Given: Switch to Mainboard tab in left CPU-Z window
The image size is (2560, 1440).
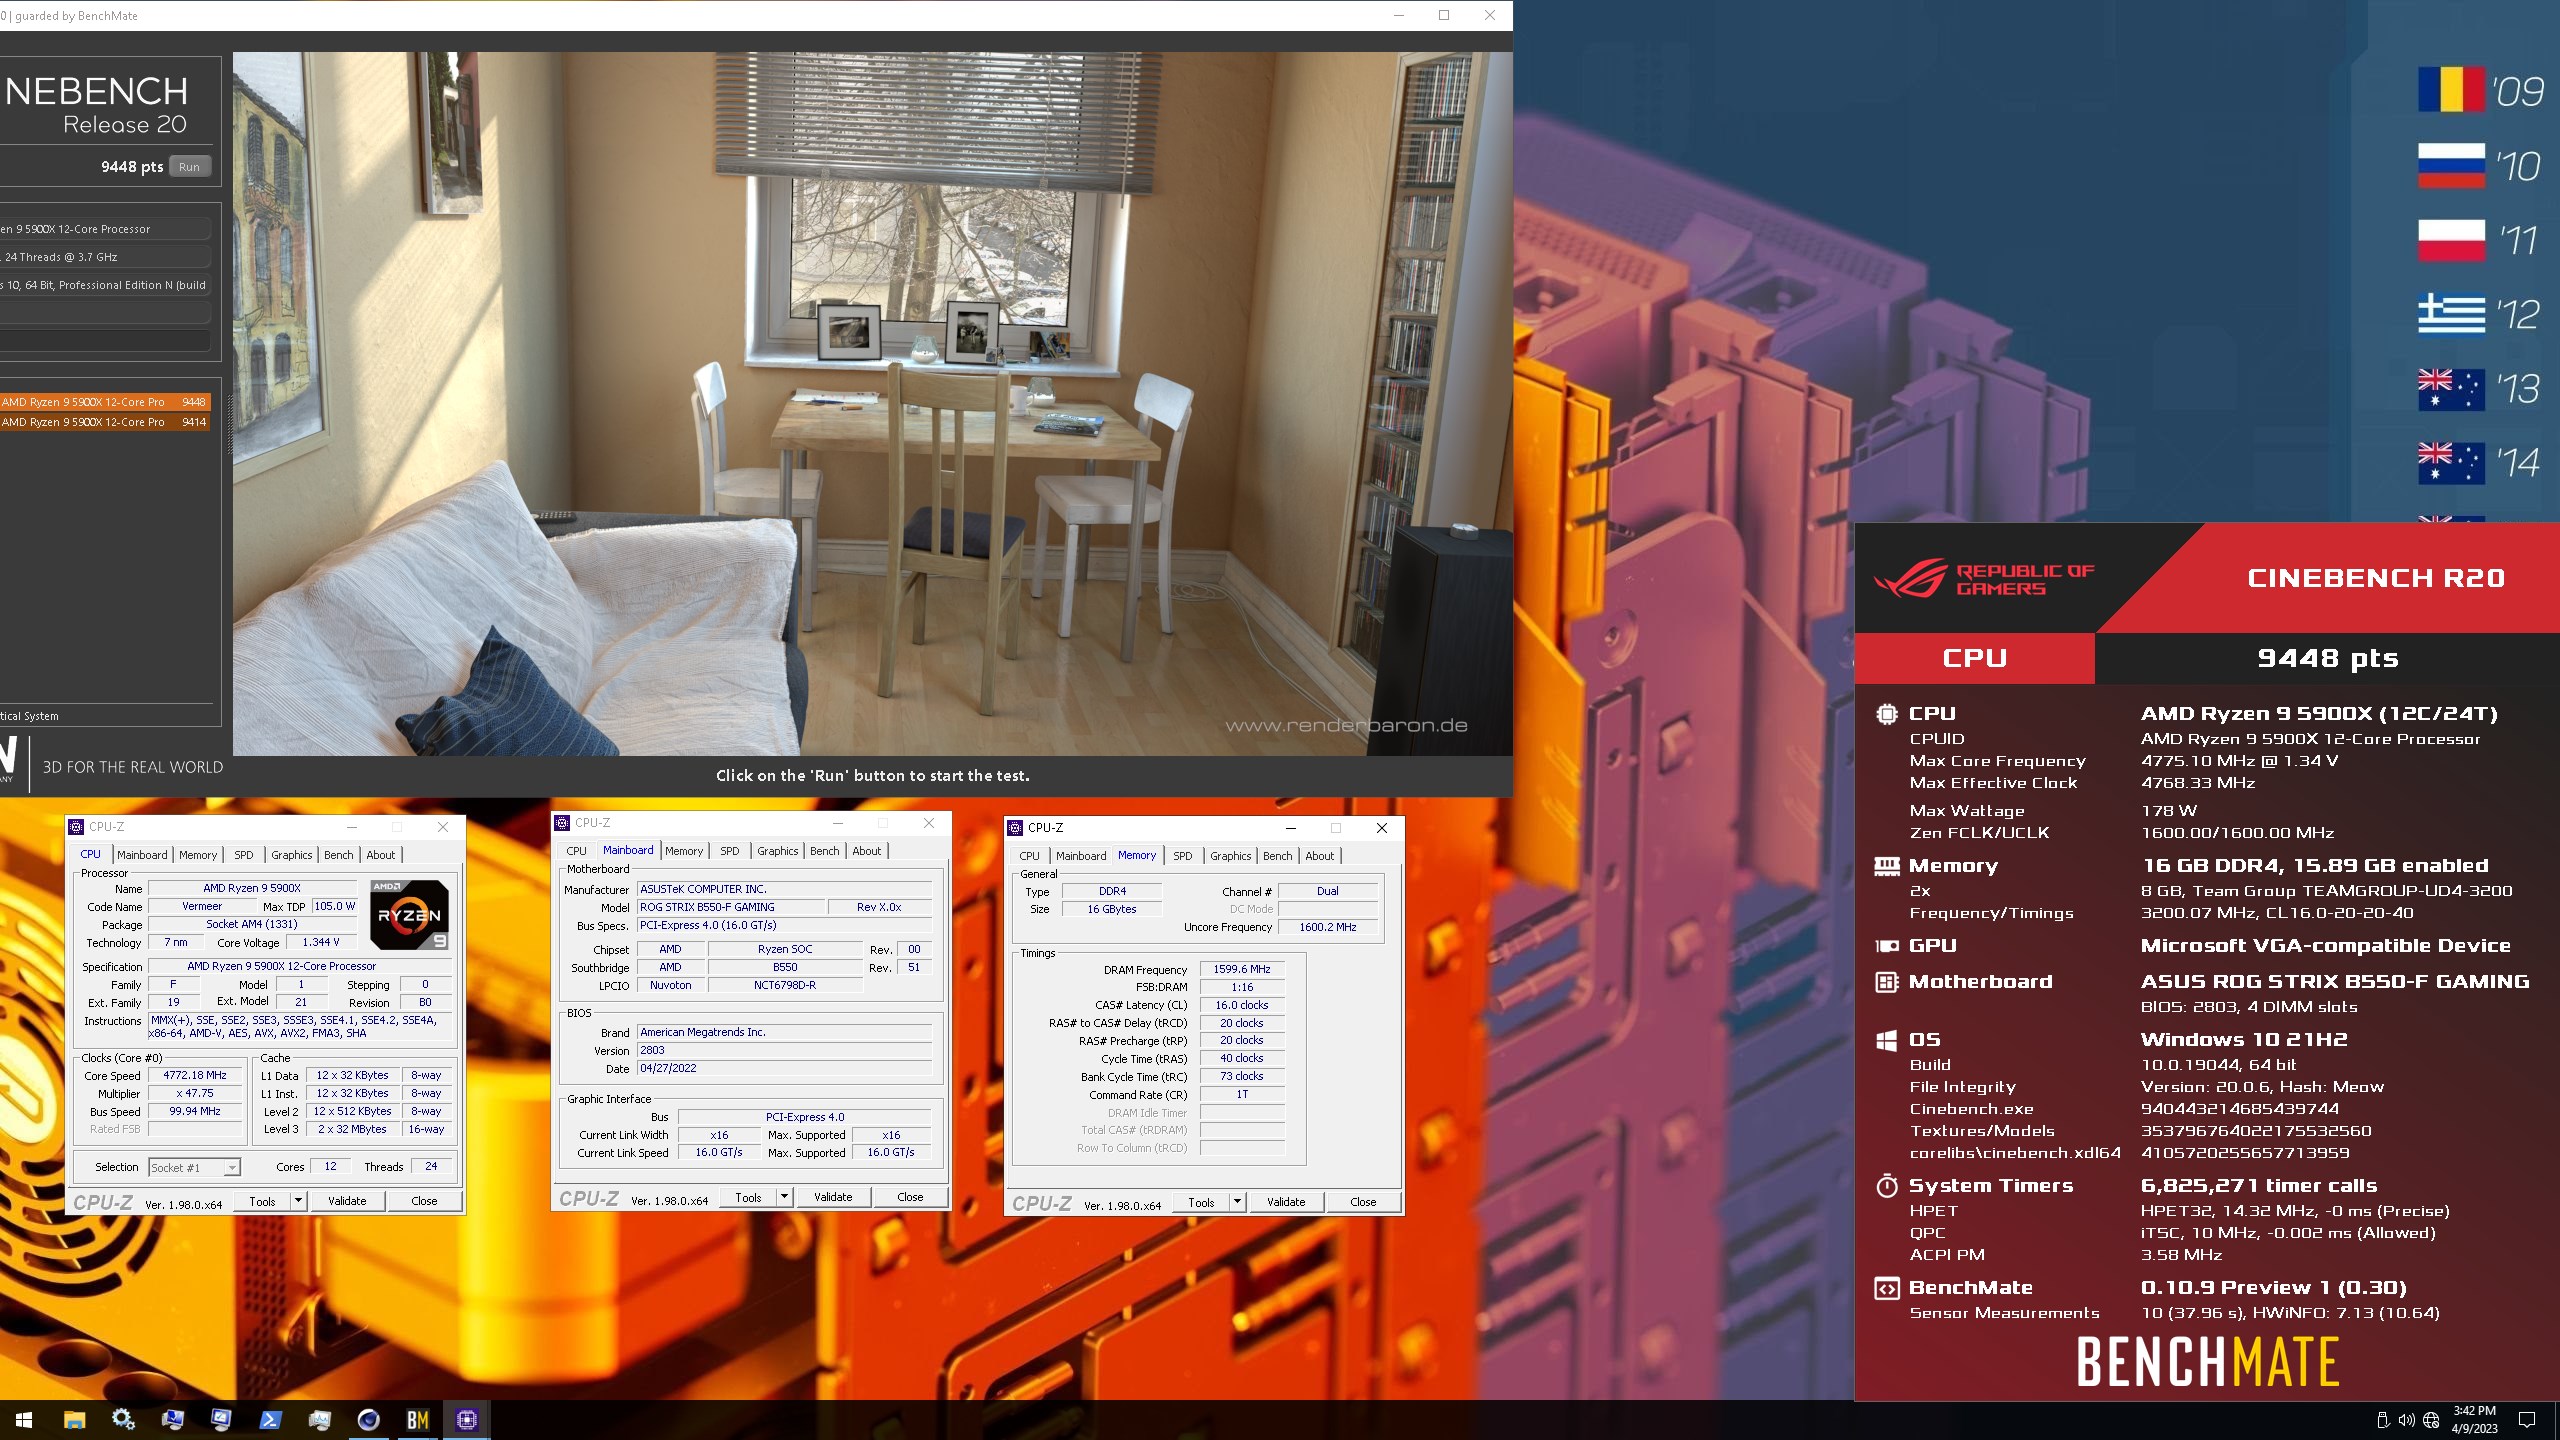Looking at the screenshot, I should coord(142,855).
